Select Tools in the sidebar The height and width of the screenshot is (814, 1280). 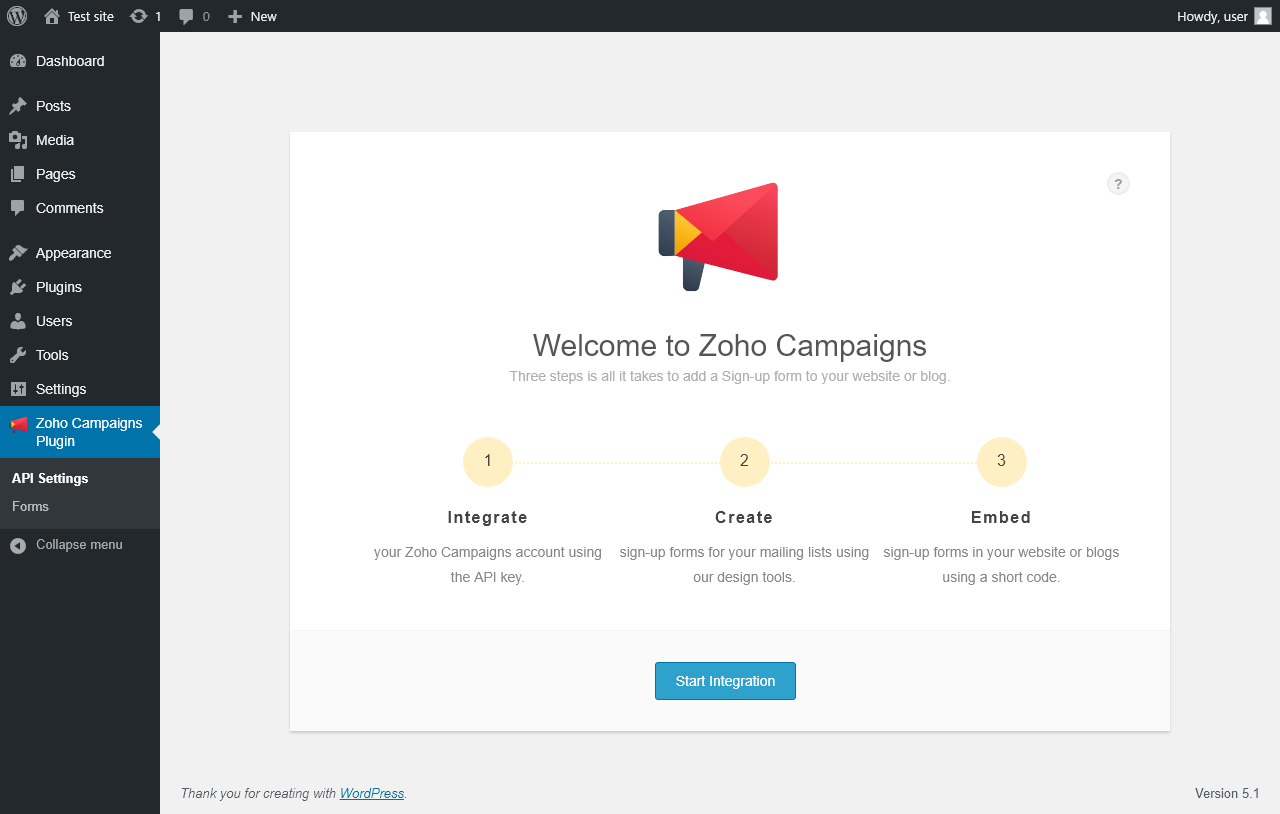pyautogui.click(x=80, y=355)
